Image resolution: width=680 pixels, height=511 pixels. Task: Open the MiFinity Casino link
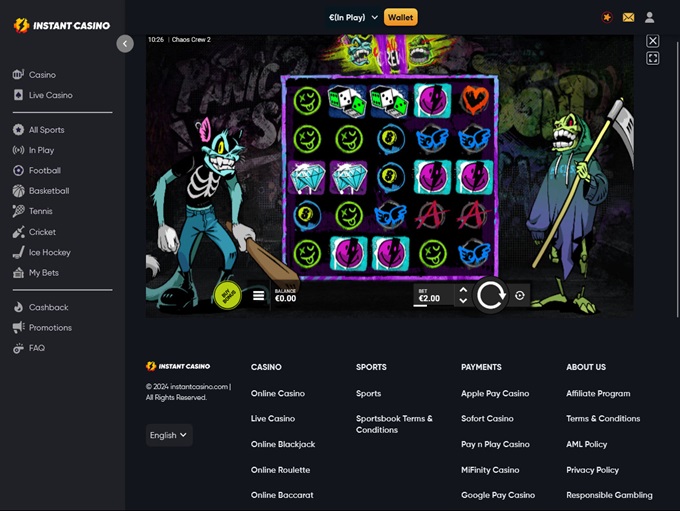click(490, 470)
